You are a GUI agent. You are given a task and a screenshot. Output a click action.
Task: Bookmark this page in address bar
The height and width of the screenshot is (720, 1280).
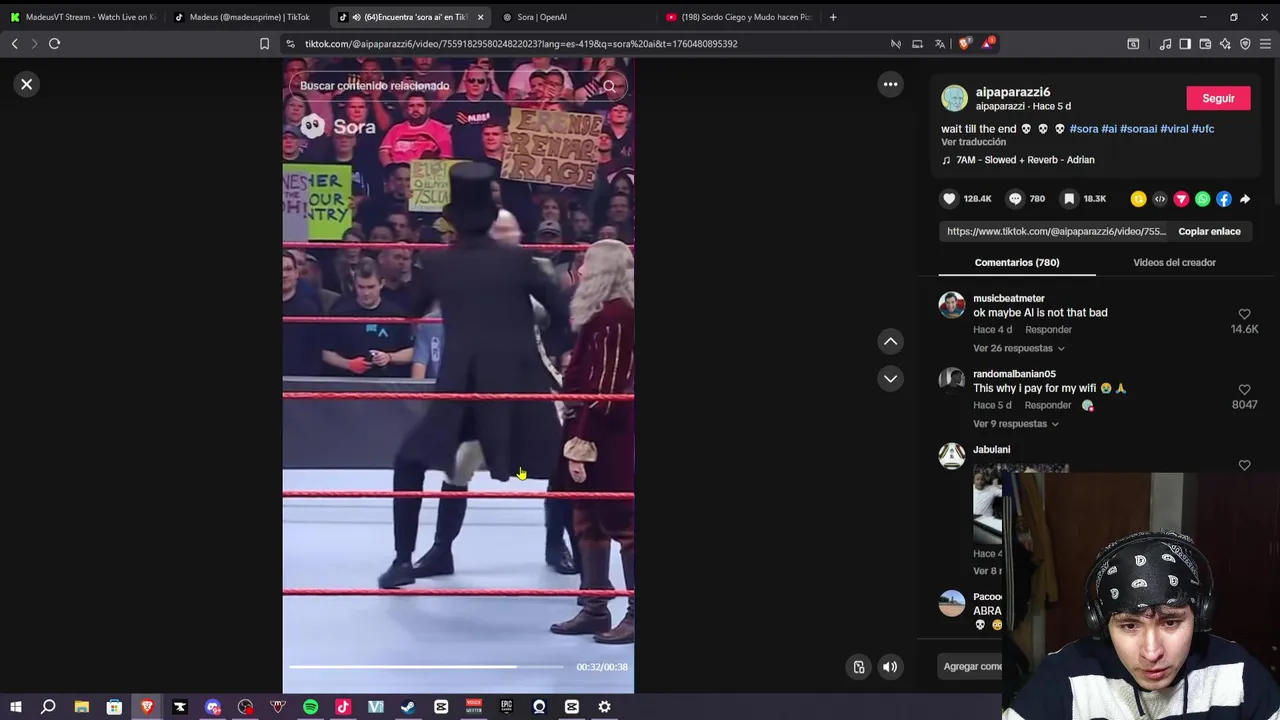264,44
